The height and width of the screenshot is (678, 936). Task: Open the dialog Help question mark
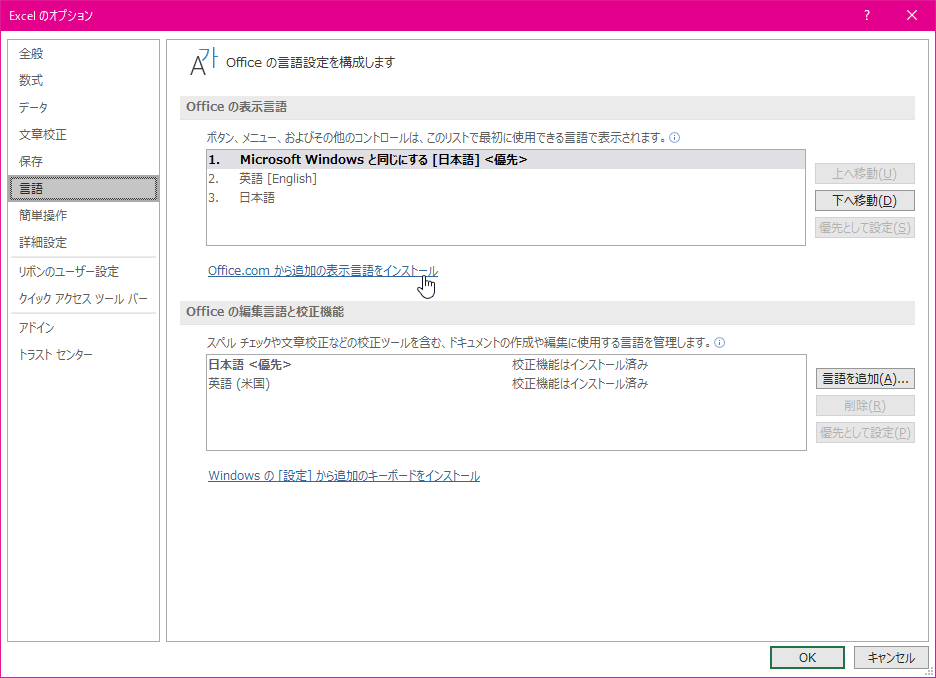point(867,16)
